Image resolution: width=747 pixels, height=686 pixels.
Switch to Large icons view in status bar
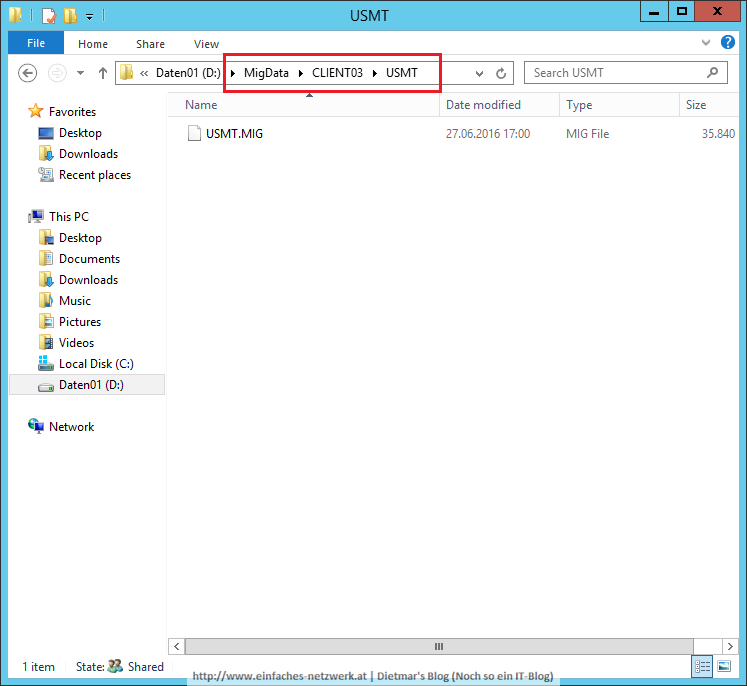[724, 666]
